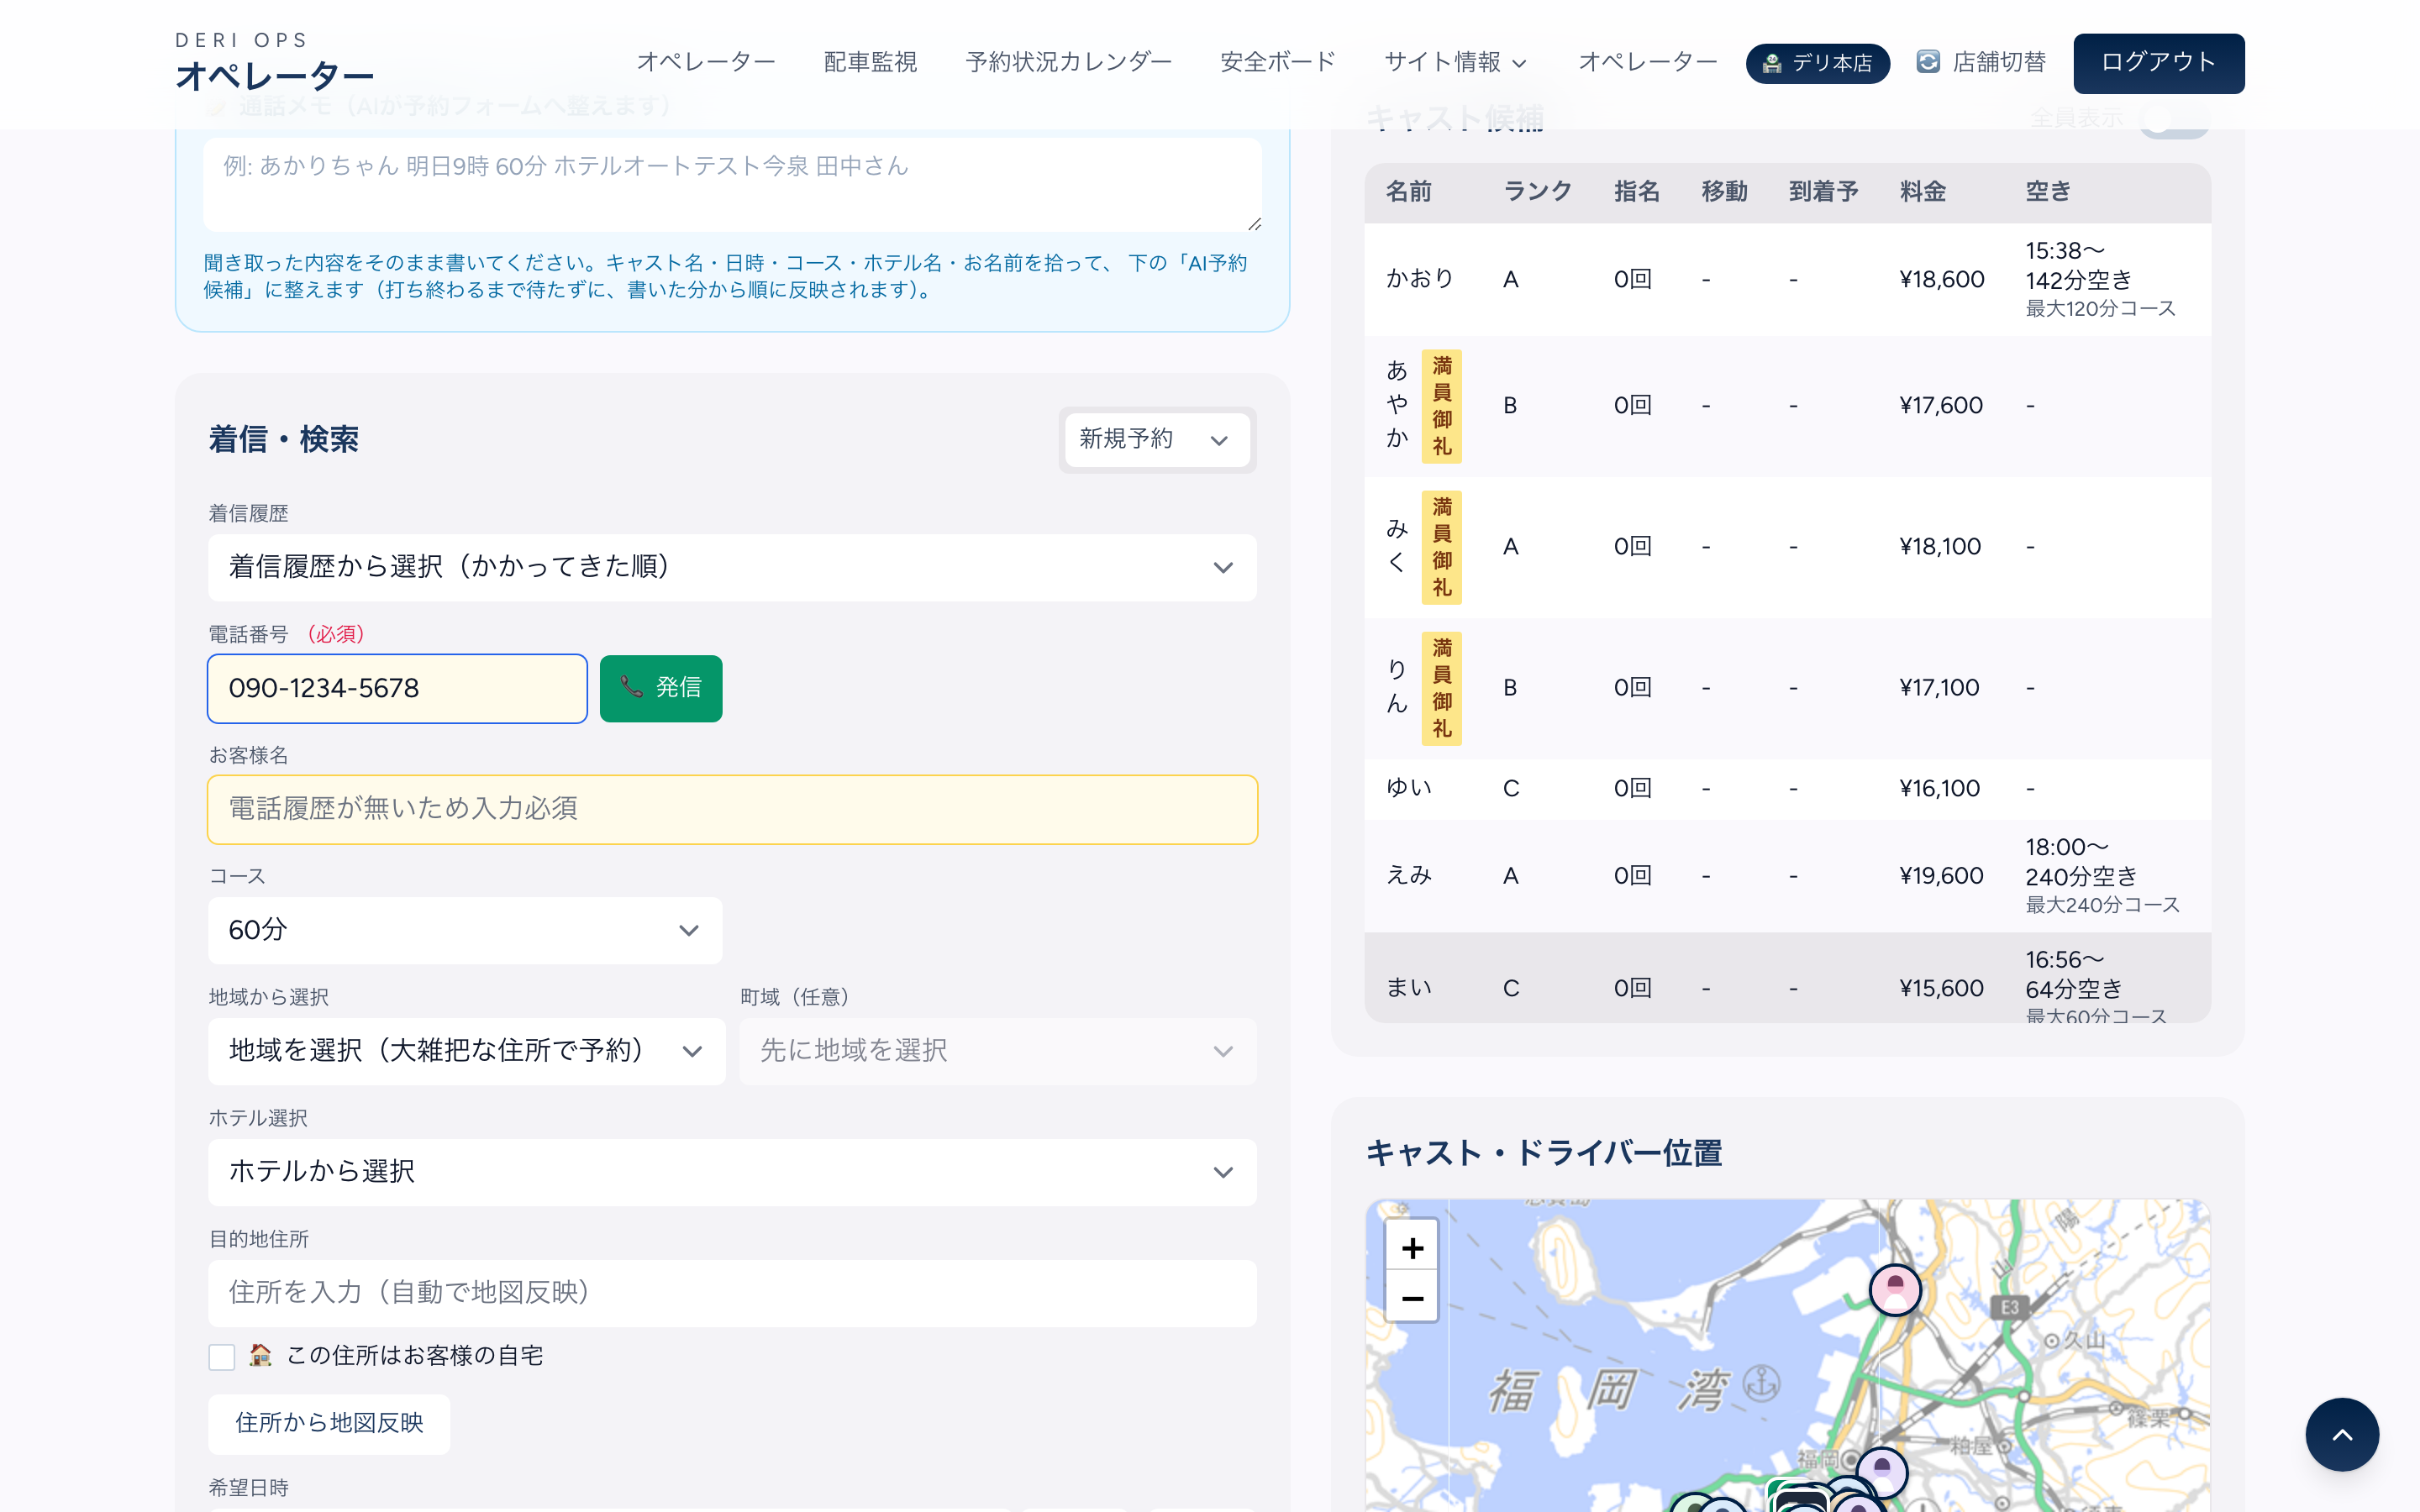Screen dimensions: 2420x1512
Task: Click price ¥19,600 in えみ row
Action: point(1941,876)
